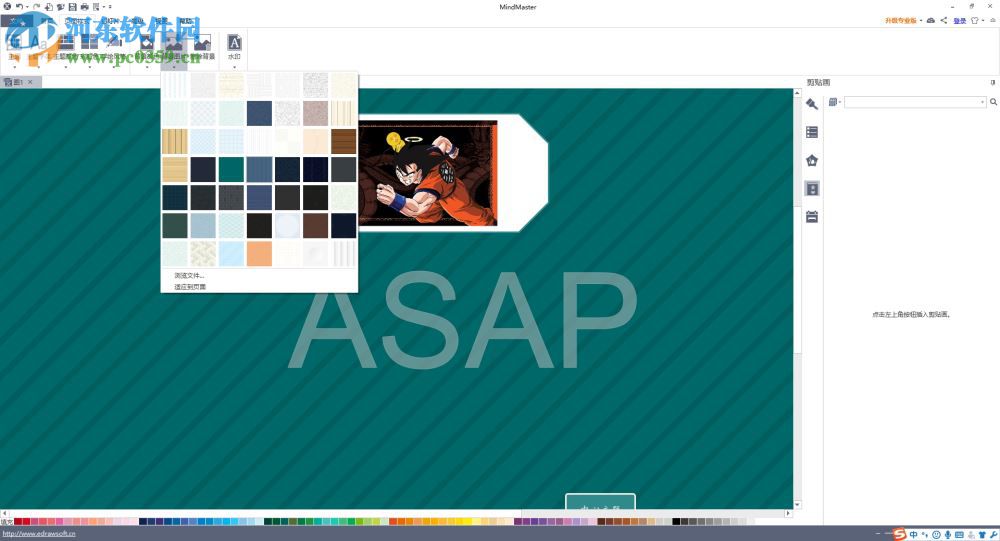Expand the clipart search box dropdown arrow
The width and height of the screenshot is (1000, 541).
(x=982, y=102)
